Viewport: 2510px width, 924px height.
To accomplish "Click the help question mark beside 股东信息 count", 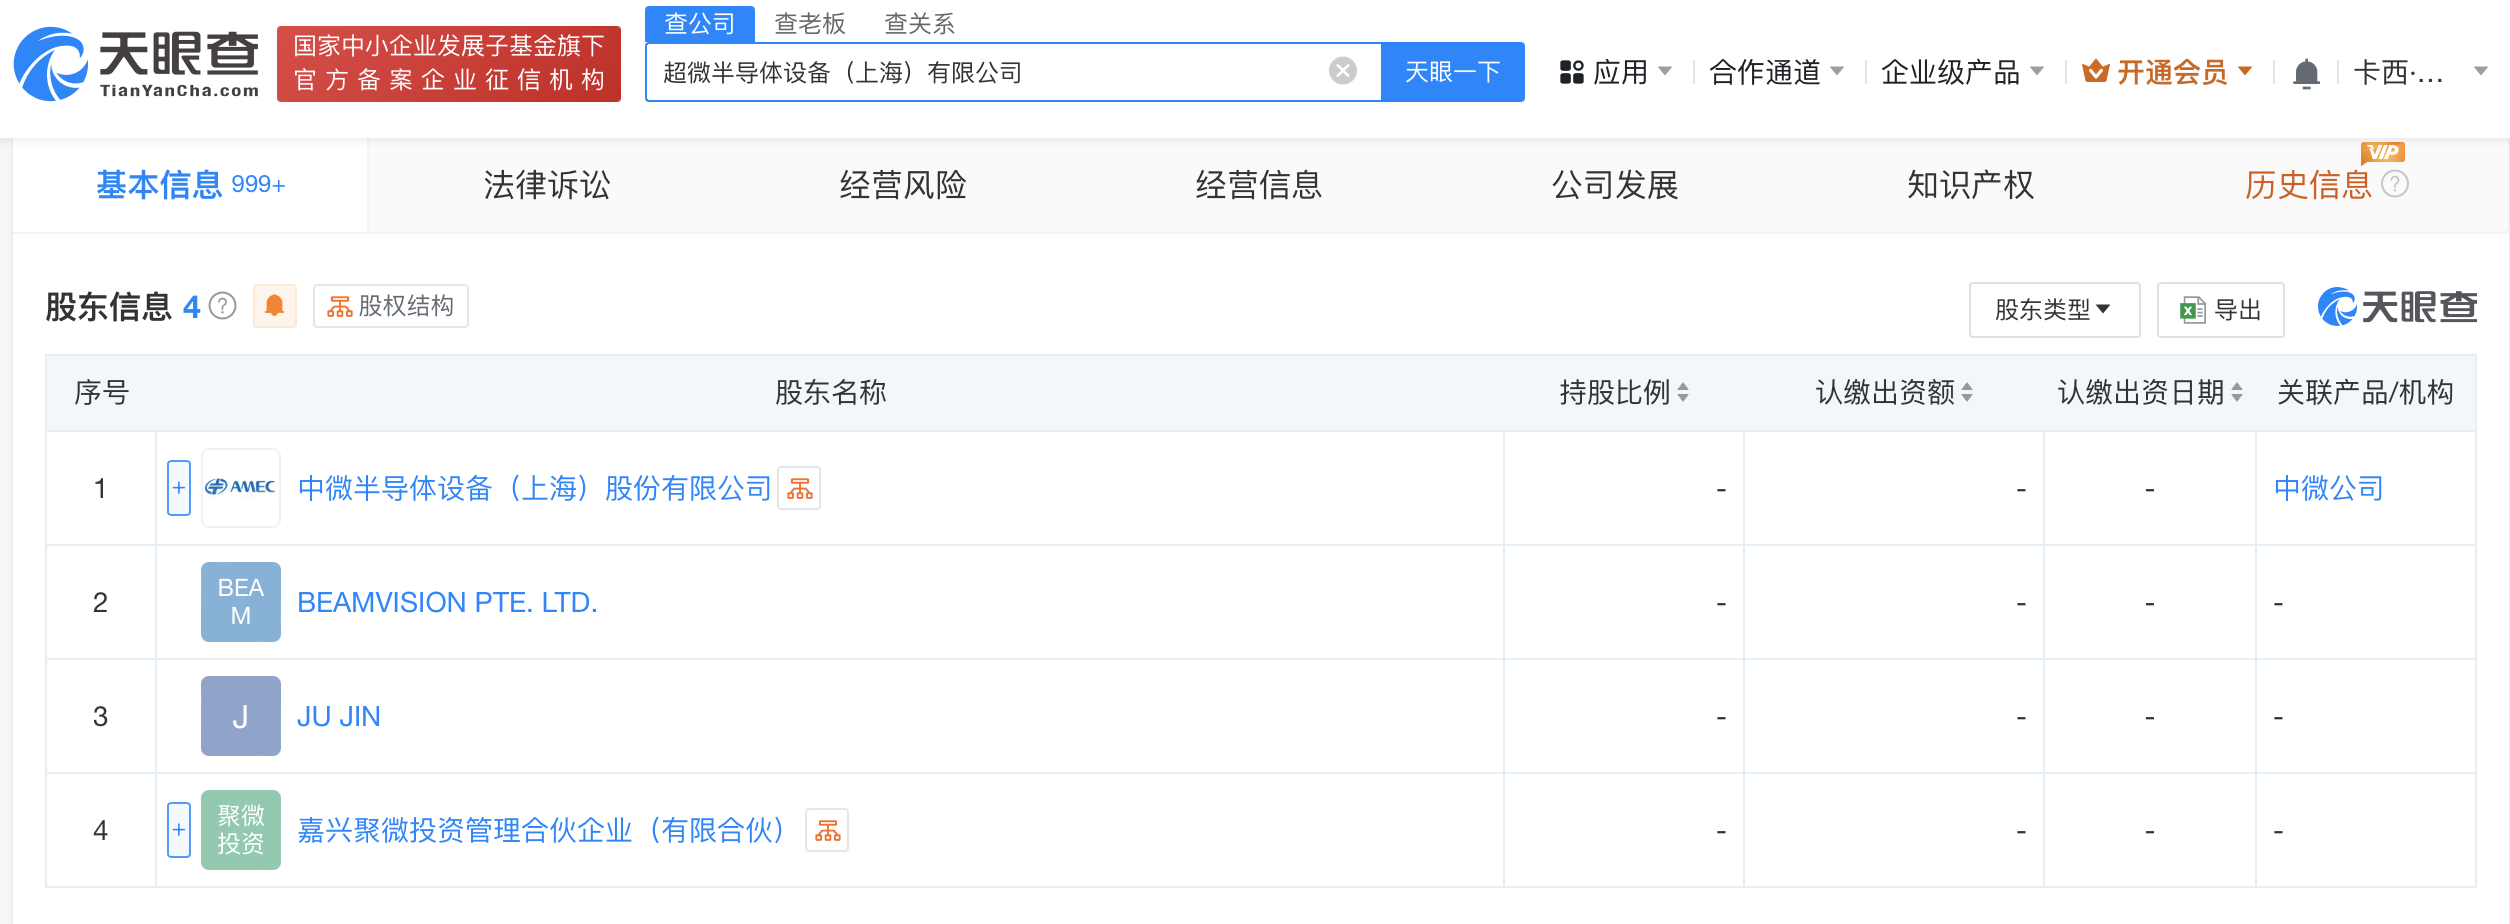I will pos(223,306).
